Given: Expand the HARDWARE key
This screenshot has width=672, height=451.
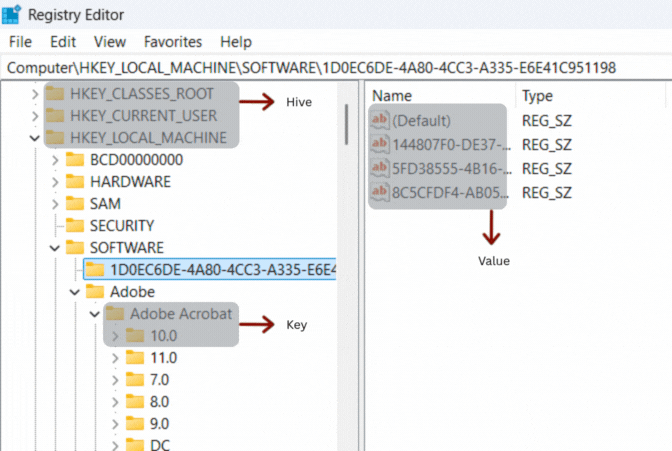Looking at the screenshot, I should point(55,182).
